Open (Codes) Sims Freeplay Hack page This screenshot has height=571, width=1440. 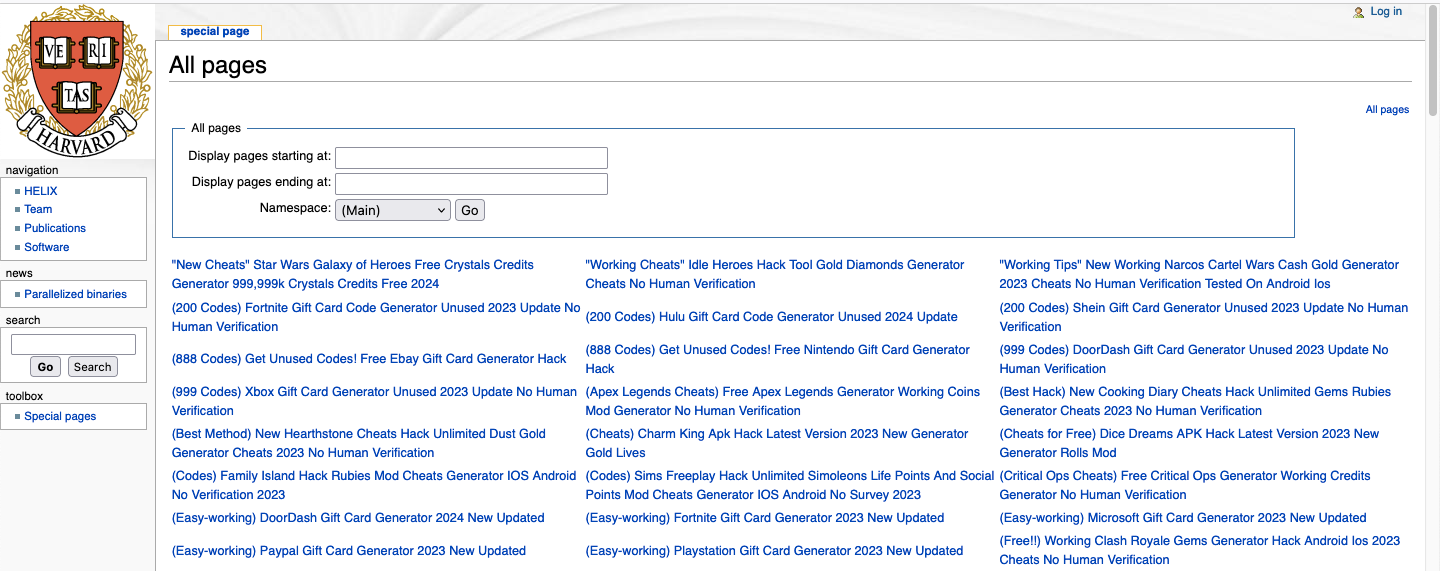[x=790, y=485]
